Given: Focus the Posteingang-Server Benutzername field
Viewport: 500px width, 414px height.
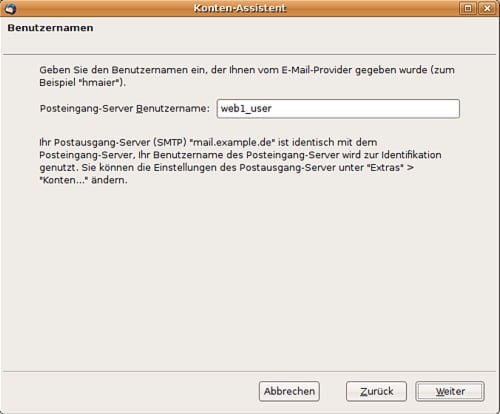Looking at the screenshot, I should tap(338, 109).
